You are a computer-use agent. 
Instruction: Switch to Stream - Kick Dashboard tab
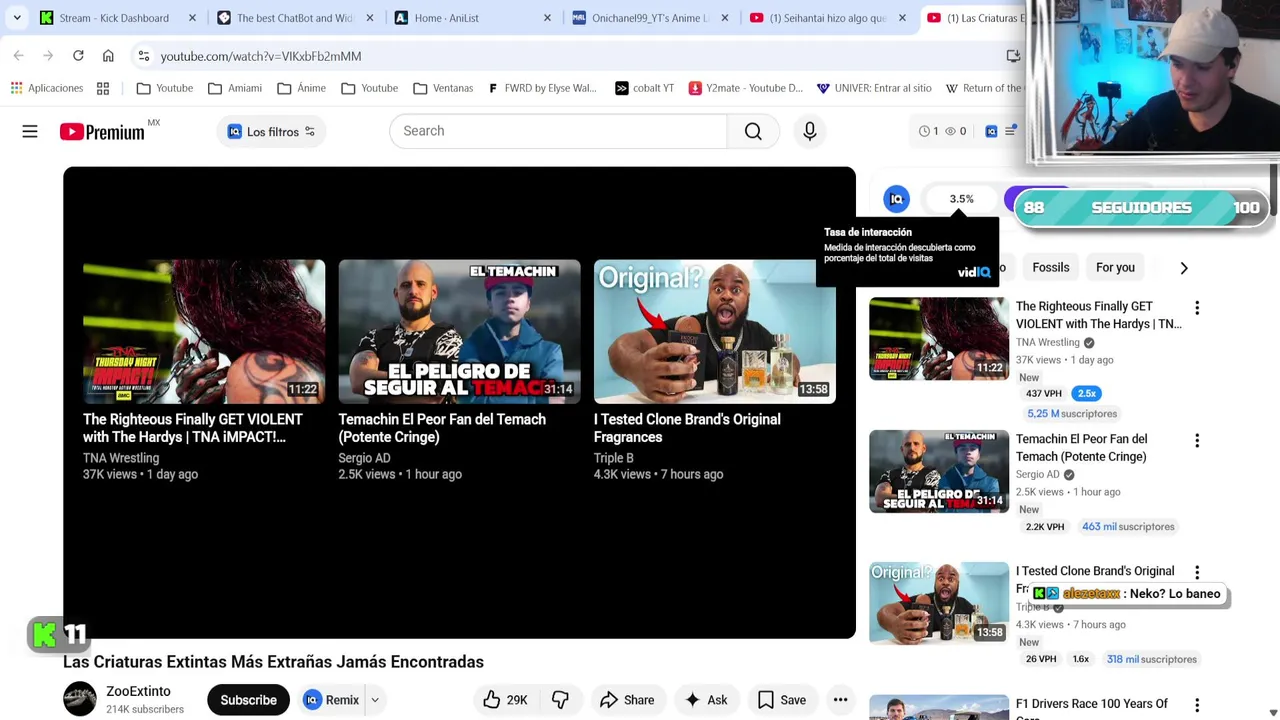click(x=116, y=18)
